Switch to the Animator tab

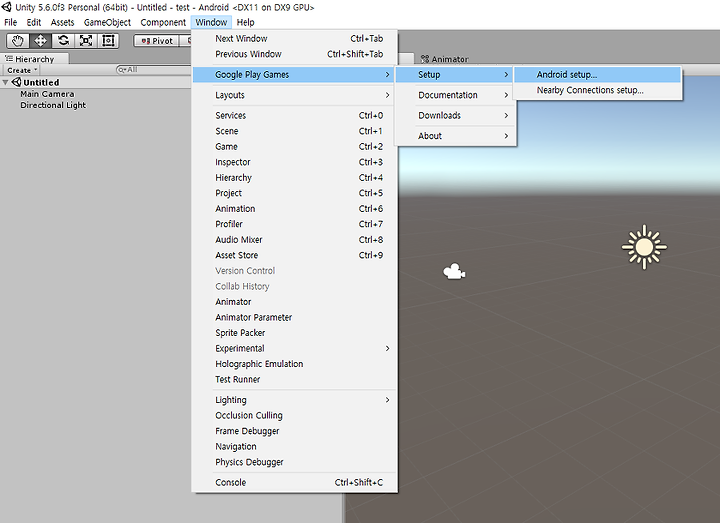tap(444, 59)
